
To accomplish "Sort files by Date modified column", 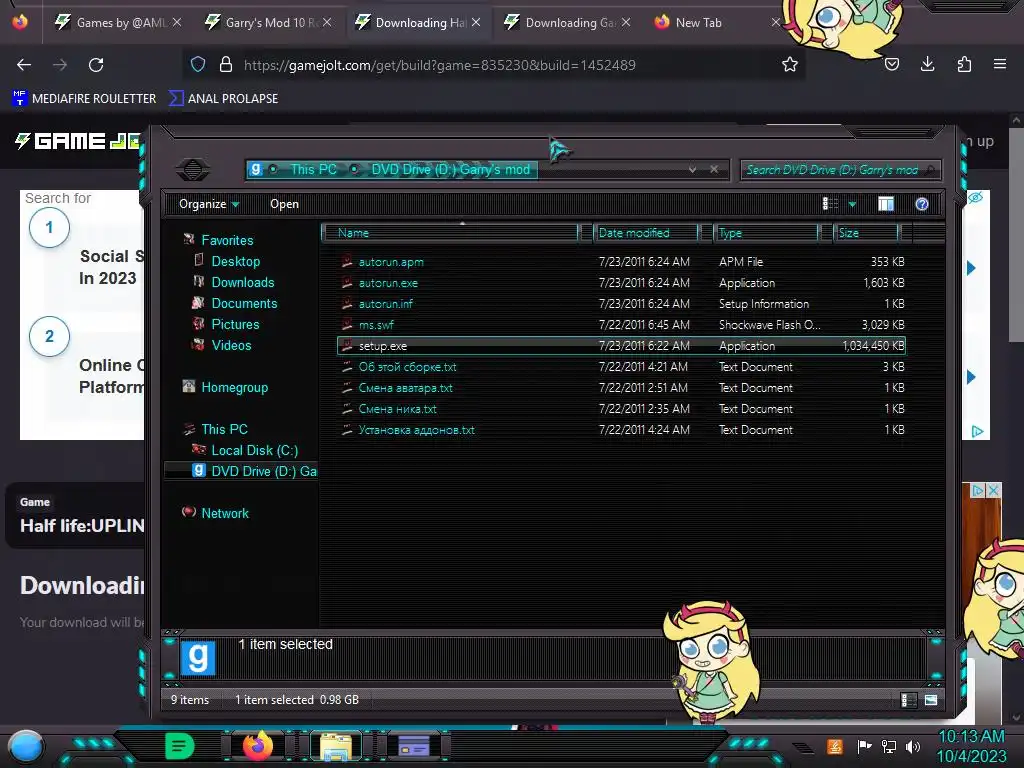I will click(645, 232).
